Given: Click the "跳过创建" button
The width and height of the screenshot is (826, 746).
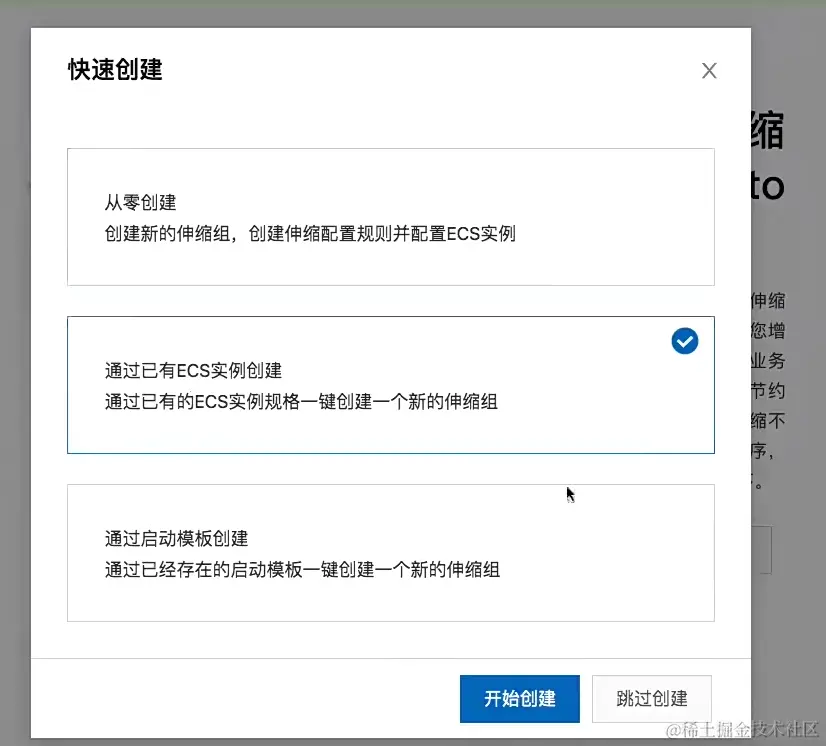Looking at the screenshot, I should tap(651, 699).
